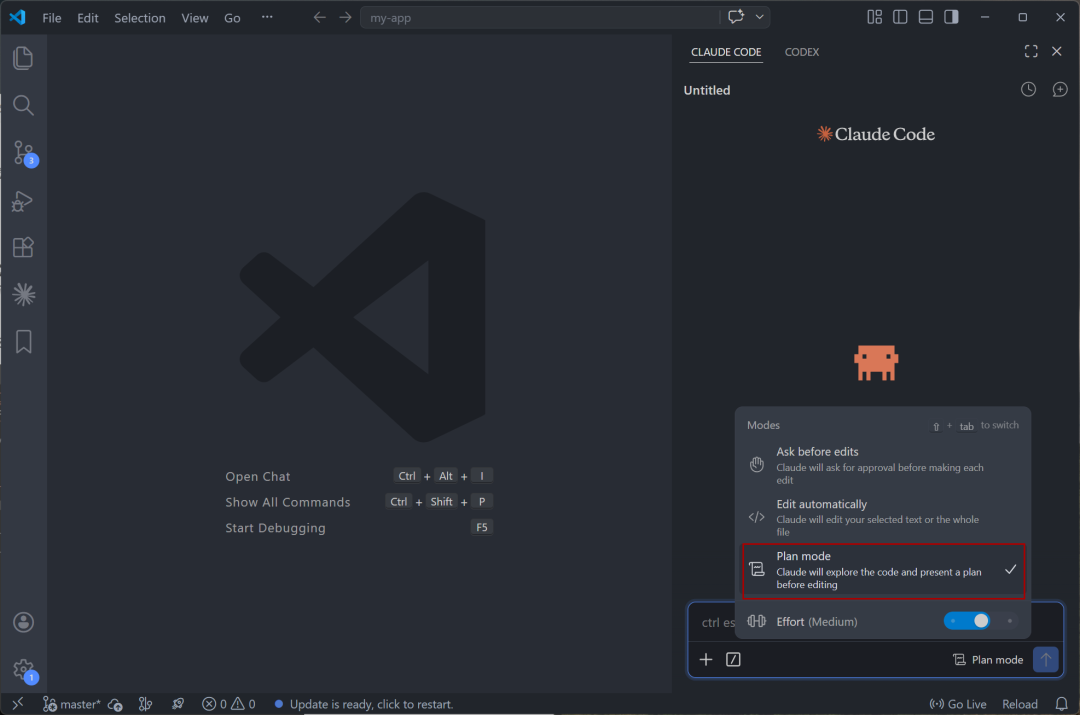Click the Untitled session title
Viewport: 1080px width, 715px height.
pos(707,90)
